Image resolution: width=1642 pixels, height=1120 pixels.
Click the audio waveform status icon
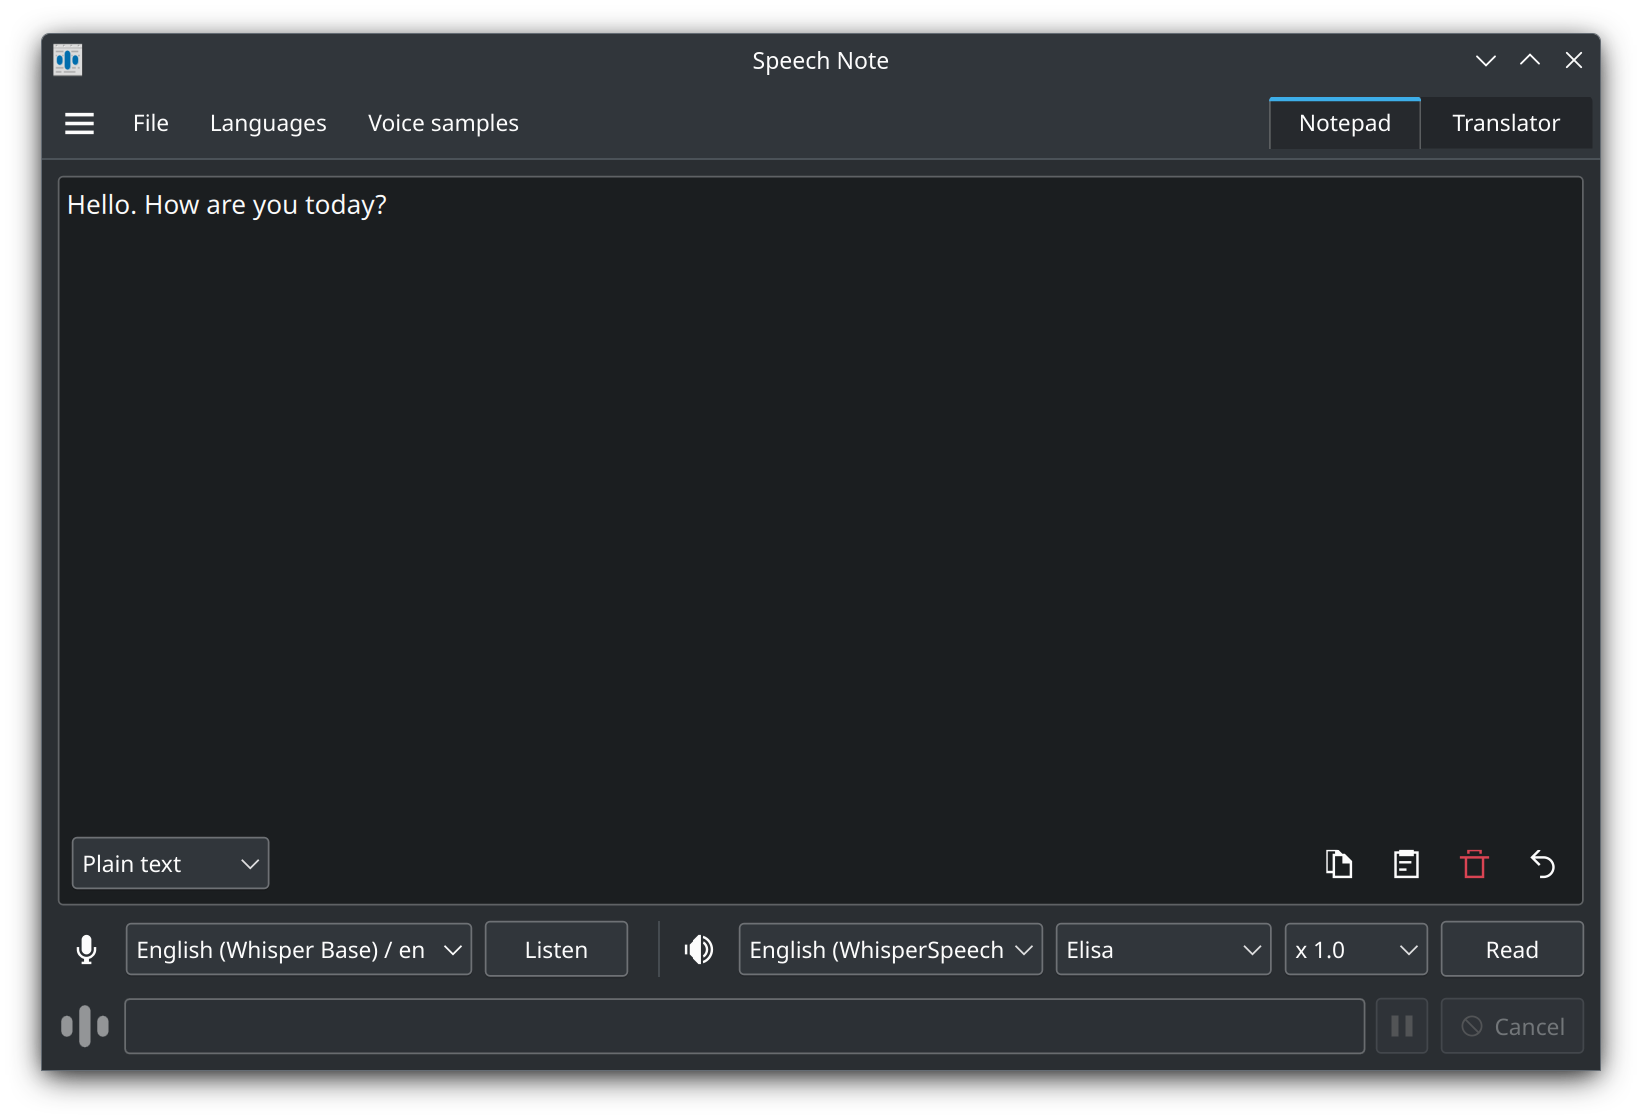(85, 1026)
